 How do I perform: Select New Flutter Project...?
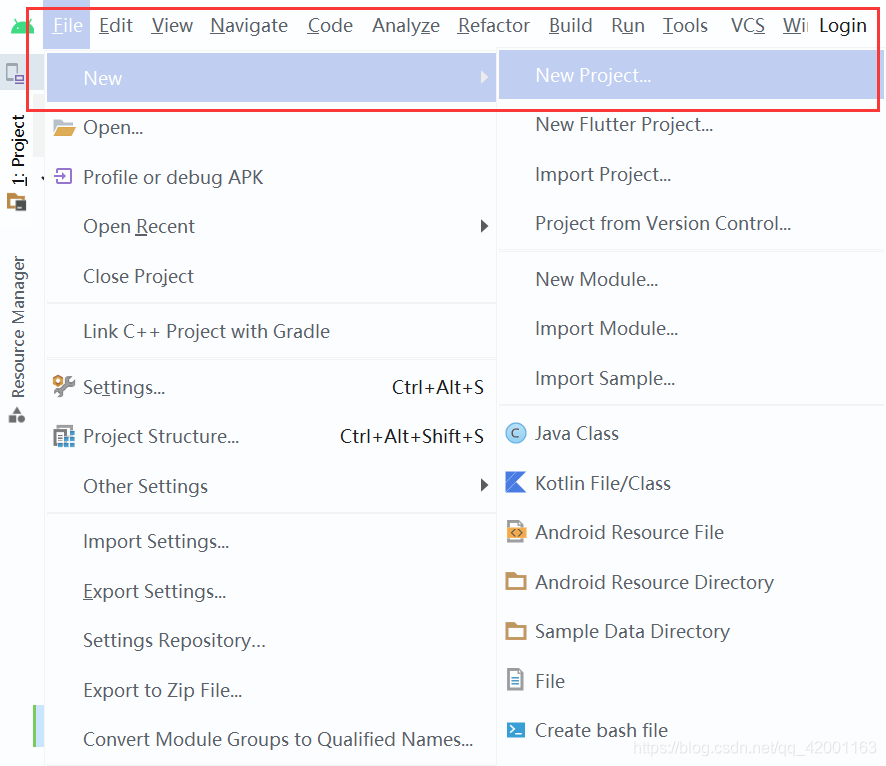point(691,124)
